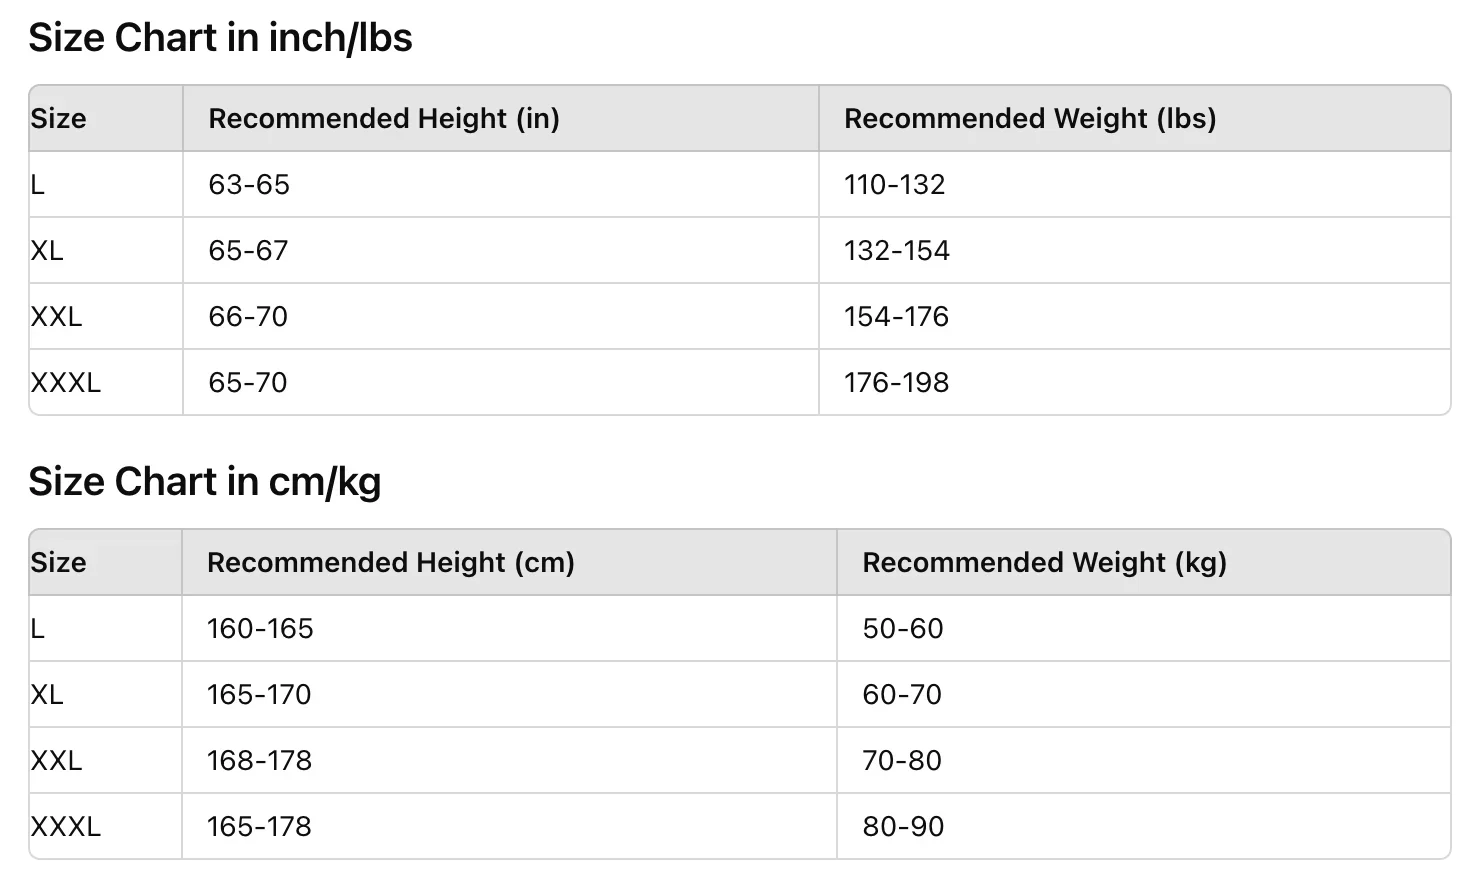The image size is (1470, 874).
Task: Click the 132-154 weight value
Action: tap(897, 251)
